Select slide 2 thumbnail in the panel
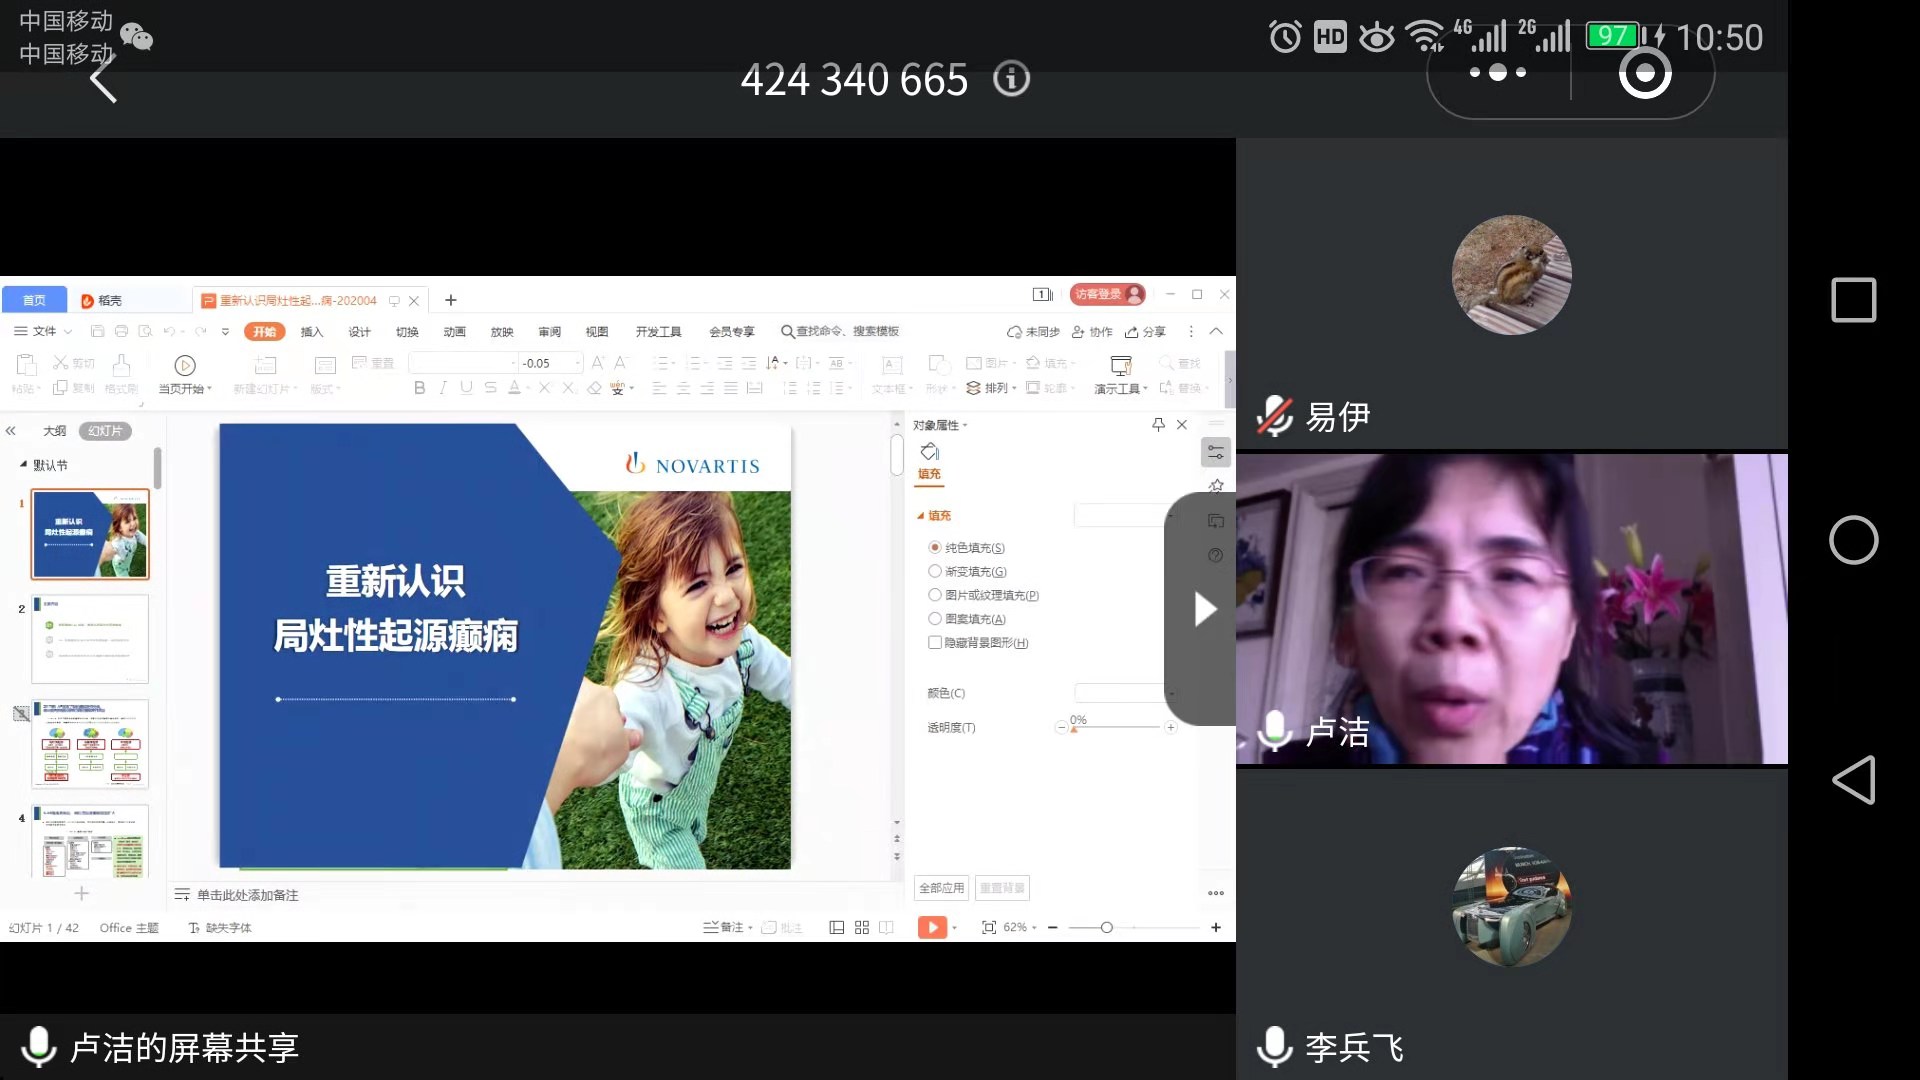Screen dimensions: 1920x1080 pos(89,638)
